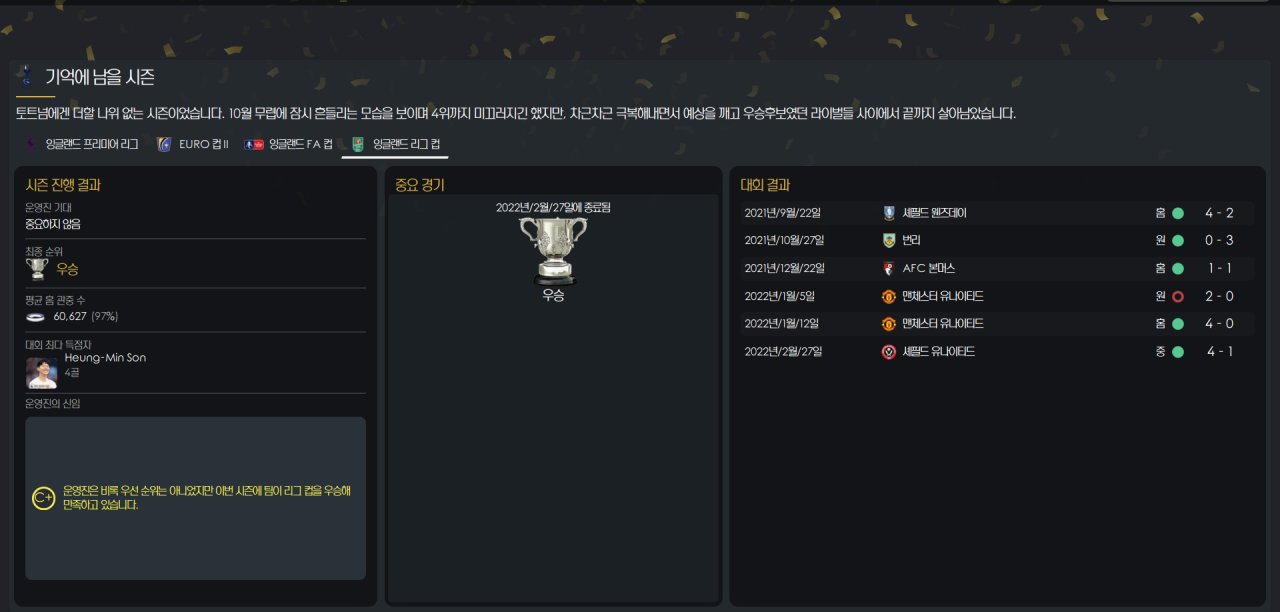The image size is (1280, 612).
Task: Open the 2022/1/5 Manchester United match
Action: pyautogui.click(x=997, y=296)
